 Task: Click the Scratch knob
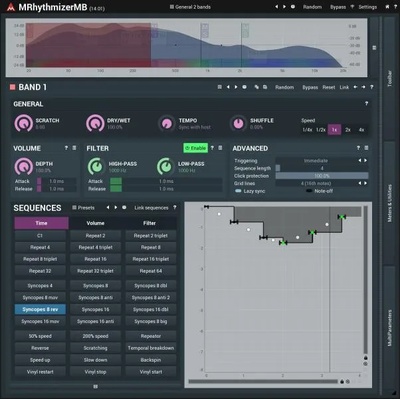pos(23,123)
